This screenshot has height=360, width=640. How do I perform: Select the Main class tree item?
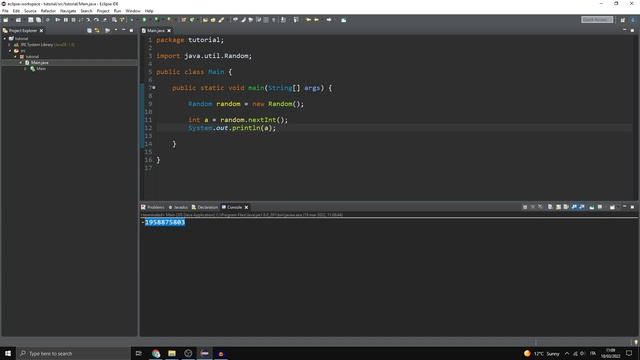pyautogui.click(x=41, y=69)
